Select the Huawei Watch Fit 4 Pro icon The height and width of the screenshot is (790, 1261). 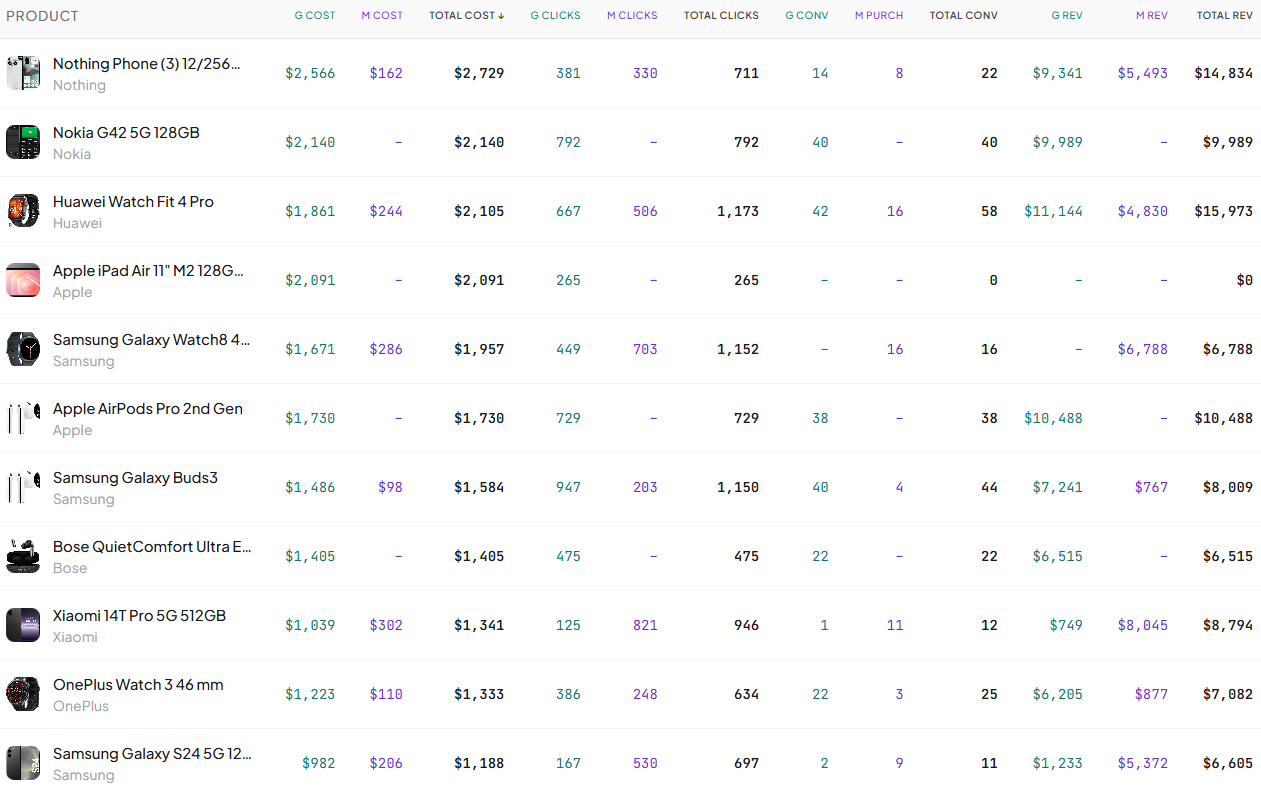pyautogui.click(x=22, y=210)
